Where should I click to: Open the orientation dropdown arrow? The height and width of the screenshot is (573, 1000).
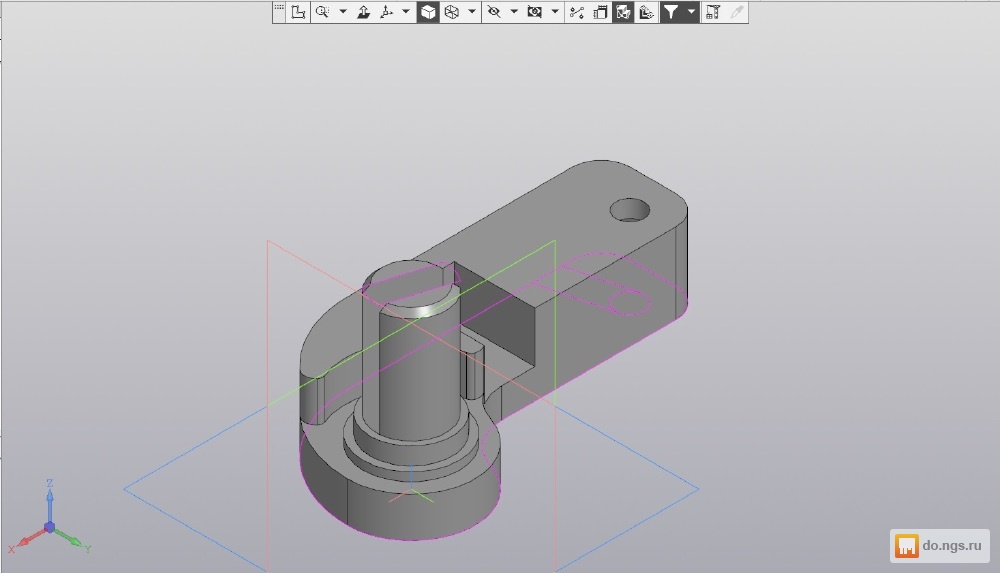[406, 12]
